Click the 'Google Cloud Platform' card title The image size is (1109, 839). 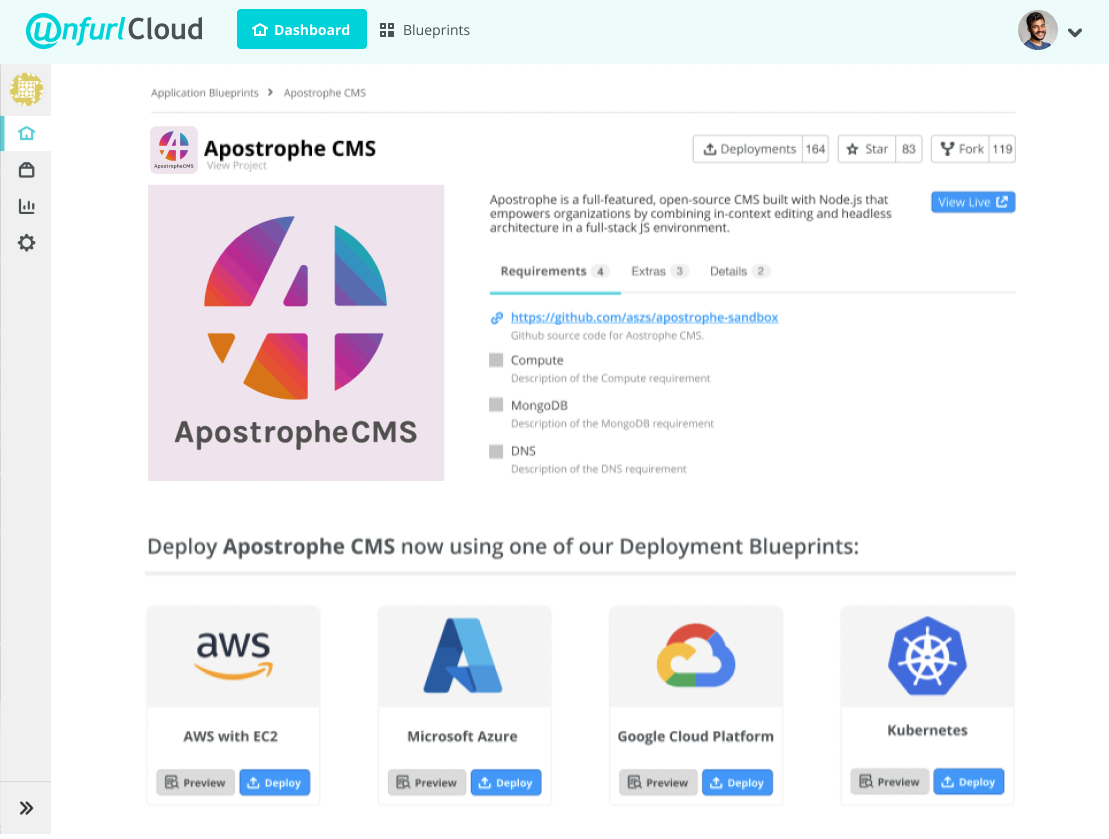point(695,736)
